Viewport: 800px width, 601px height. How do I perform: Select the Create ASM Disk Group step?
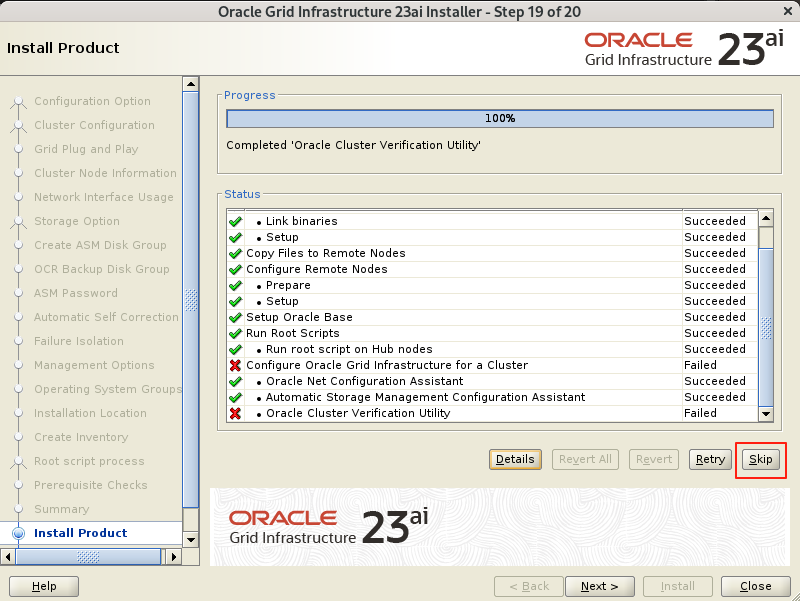coord(100,245)
